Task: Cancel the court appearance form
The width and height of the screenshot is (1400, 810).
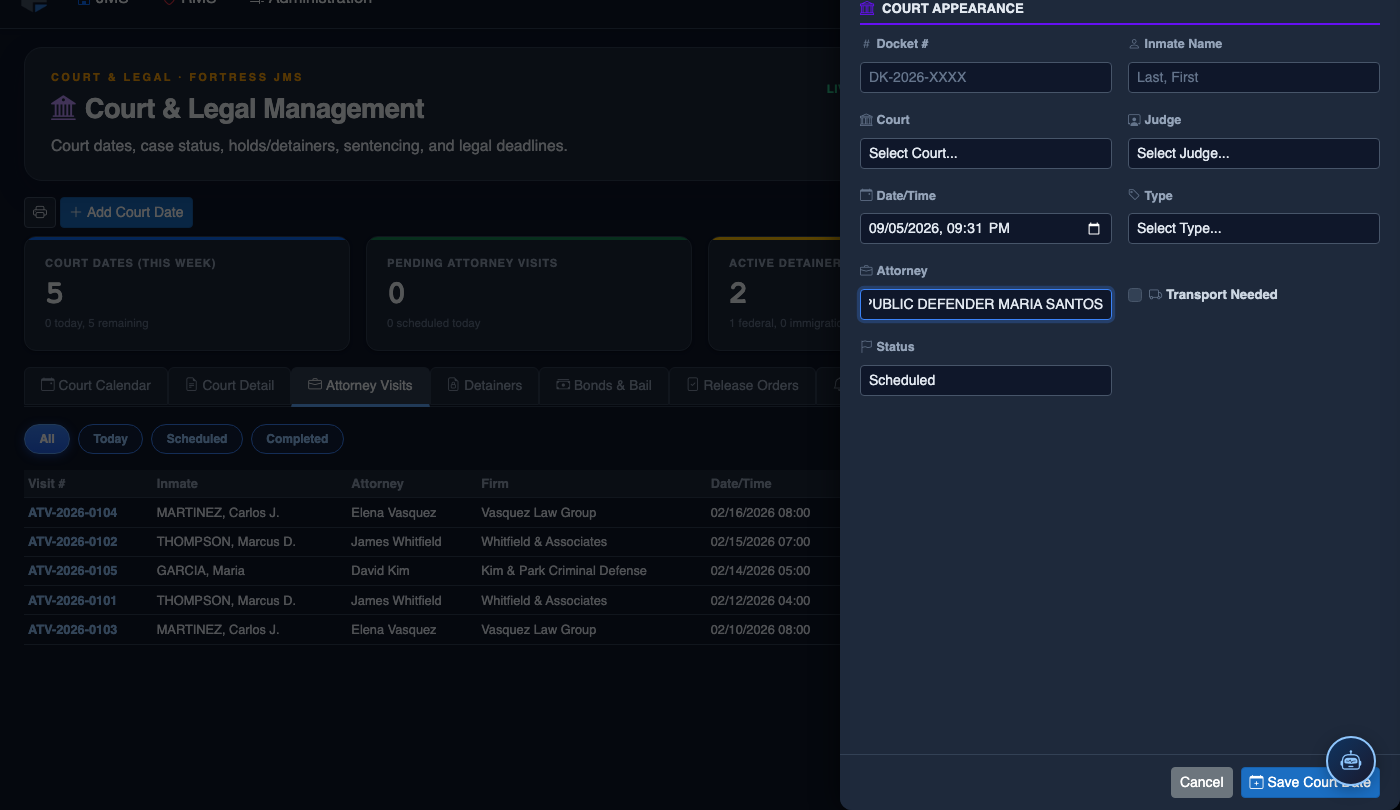Action: pyautogui.click(x=1202, y=782)
